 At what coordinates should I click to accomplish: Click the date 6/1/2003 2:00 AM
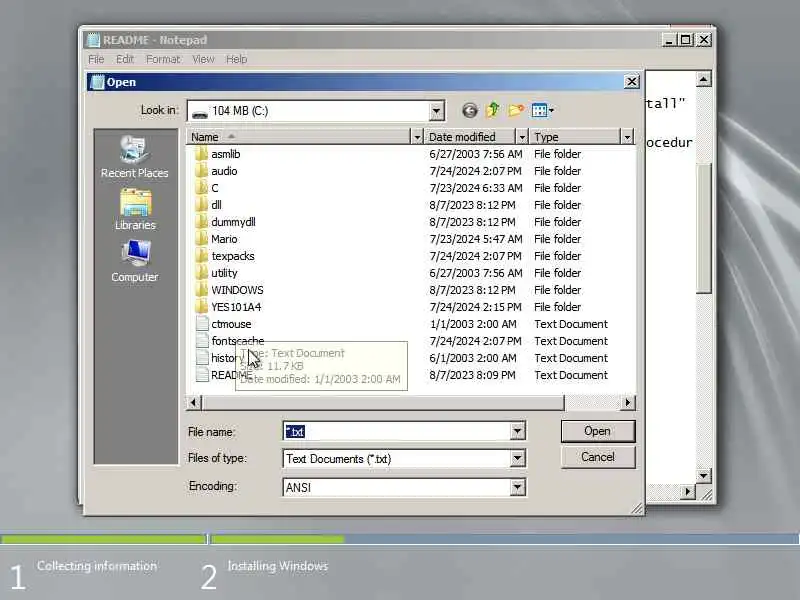point(473,358)
